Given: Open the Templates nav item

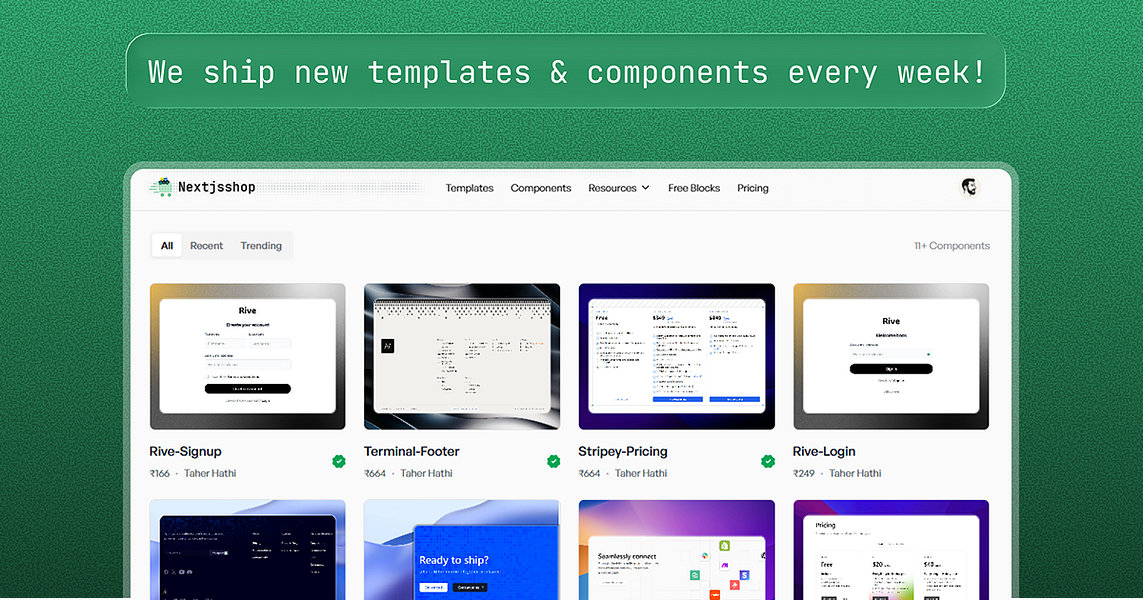Looking at the screenshot, I should (469, 188).
